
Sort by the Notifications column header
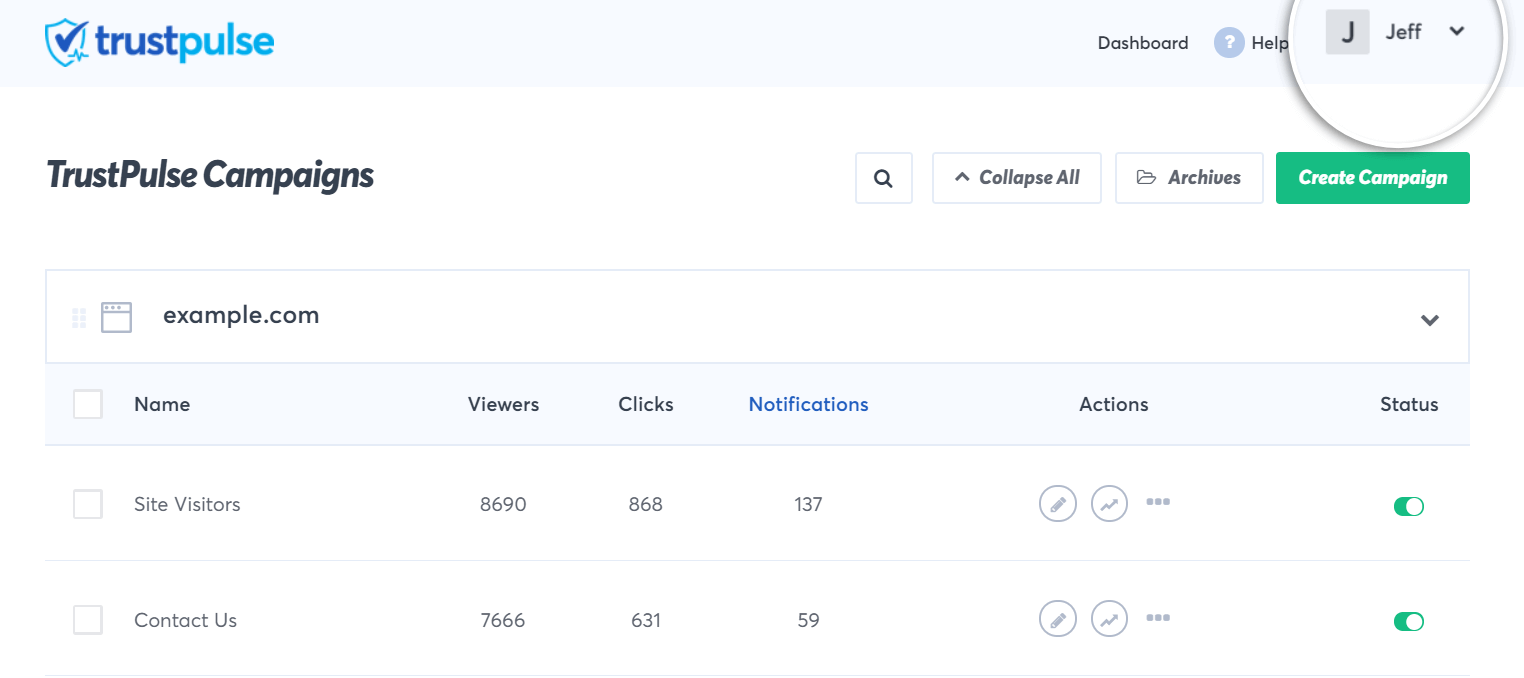pyautogui.click(x=808, y=404)
